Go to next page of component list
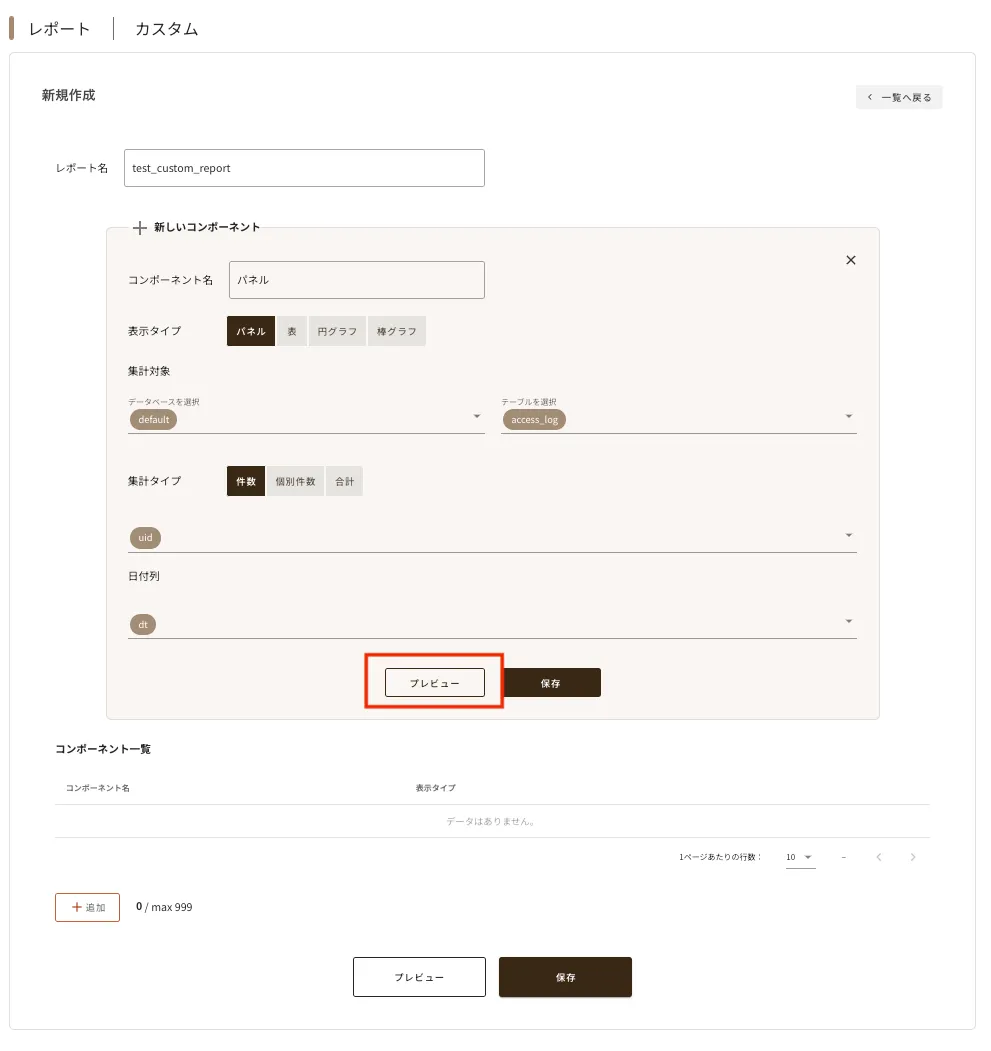Image resolution: width=991 pixels, height=1051 pixels. tap(912, 857)
